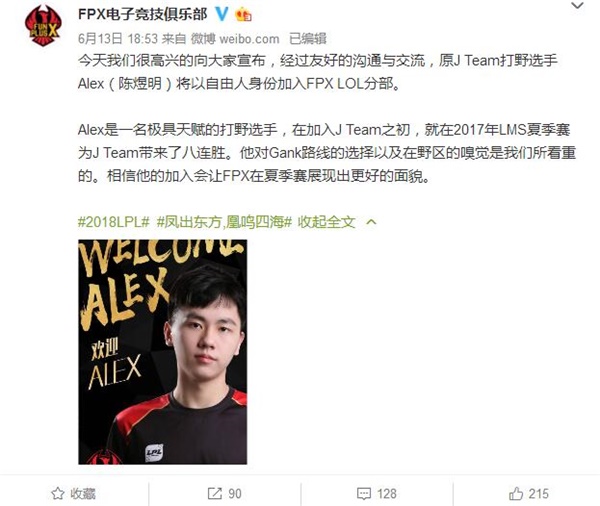
Task: Enlarge the Welcome Alex poster image
Action: point(163,352)
